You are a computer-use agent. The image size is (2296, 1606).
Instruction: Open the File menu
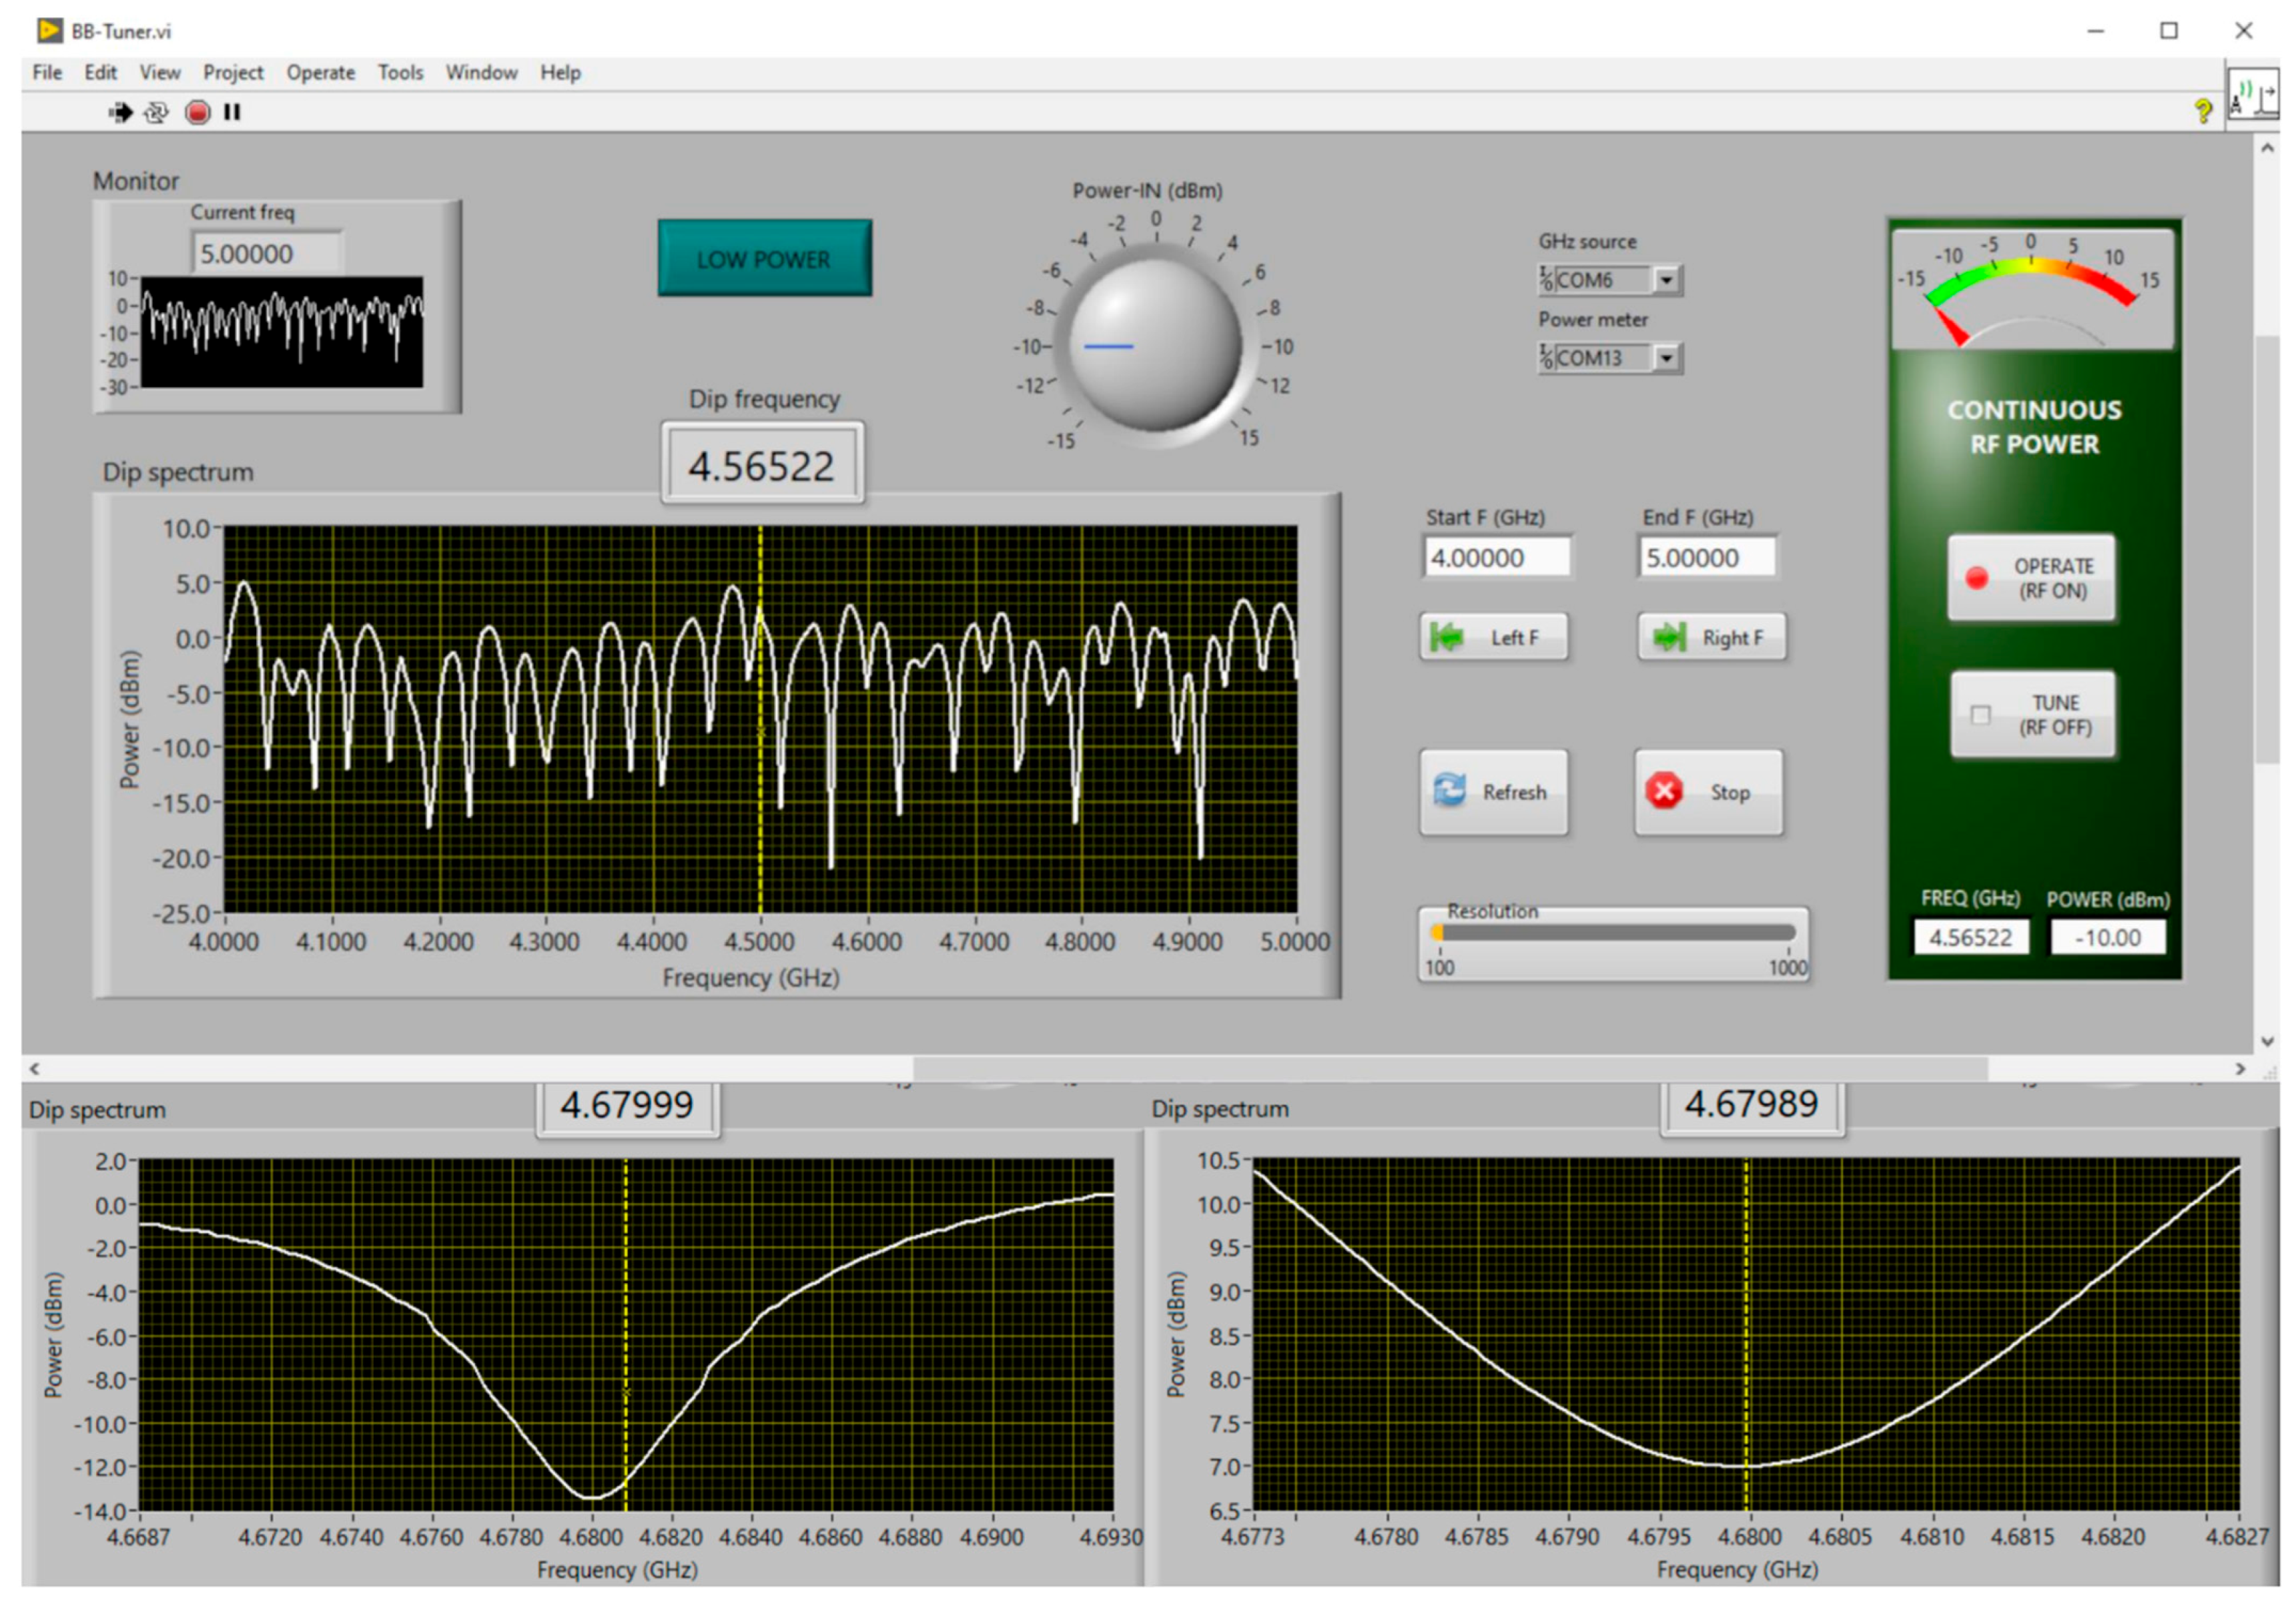coord(47,72)
